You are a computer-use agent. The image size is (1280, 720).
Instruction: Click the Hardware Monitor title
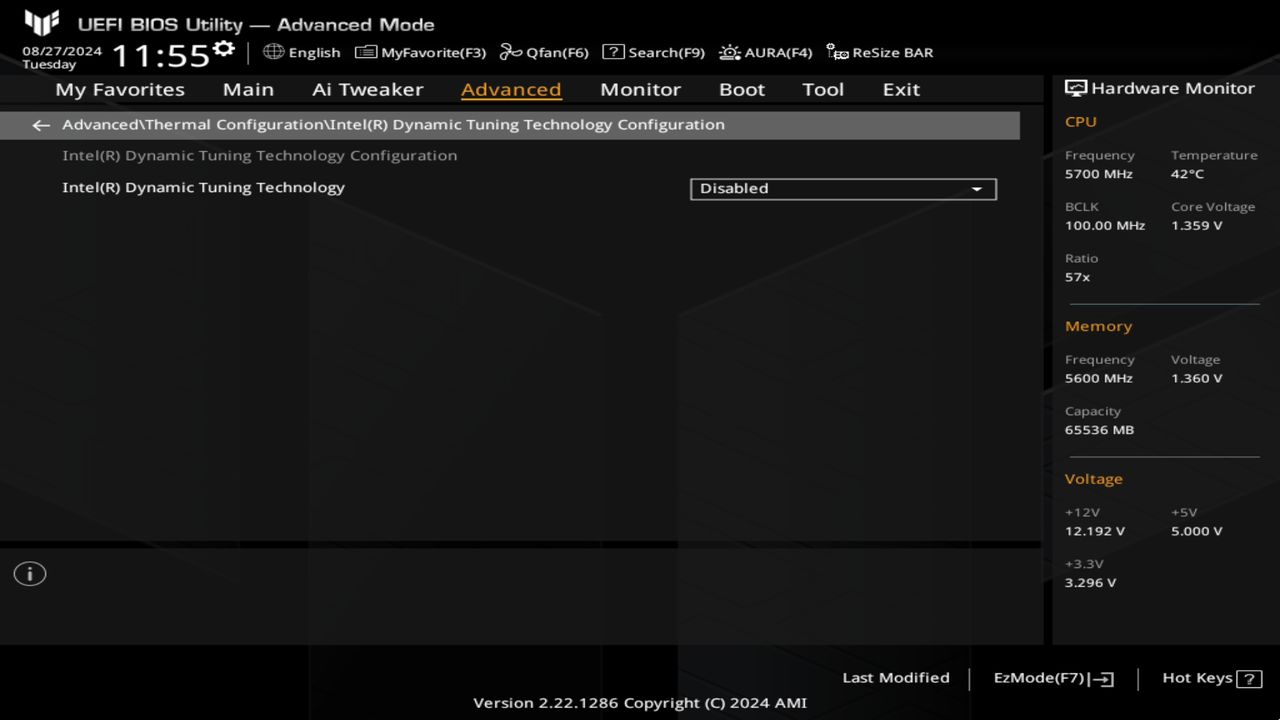[x=1172, y=88]
